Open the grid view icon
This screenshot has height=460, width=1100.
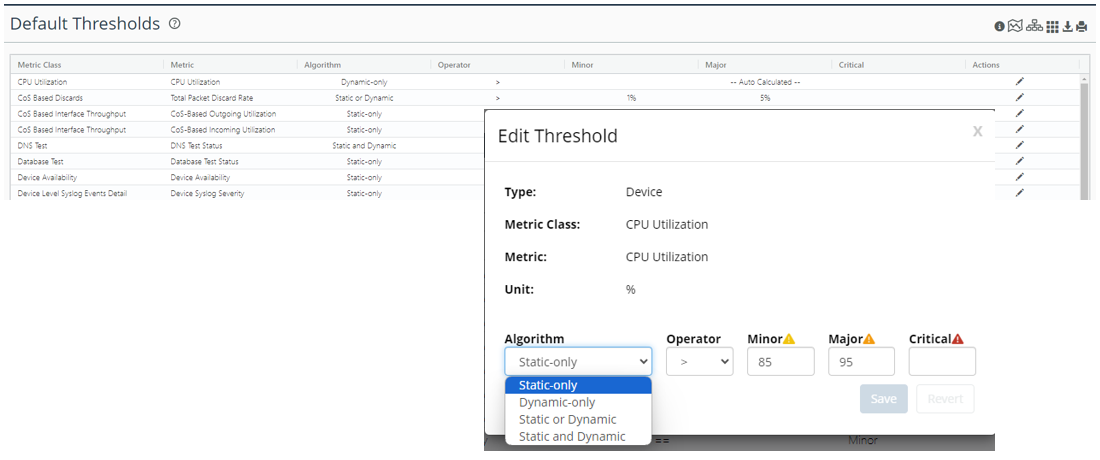(x=1052, y=27)
